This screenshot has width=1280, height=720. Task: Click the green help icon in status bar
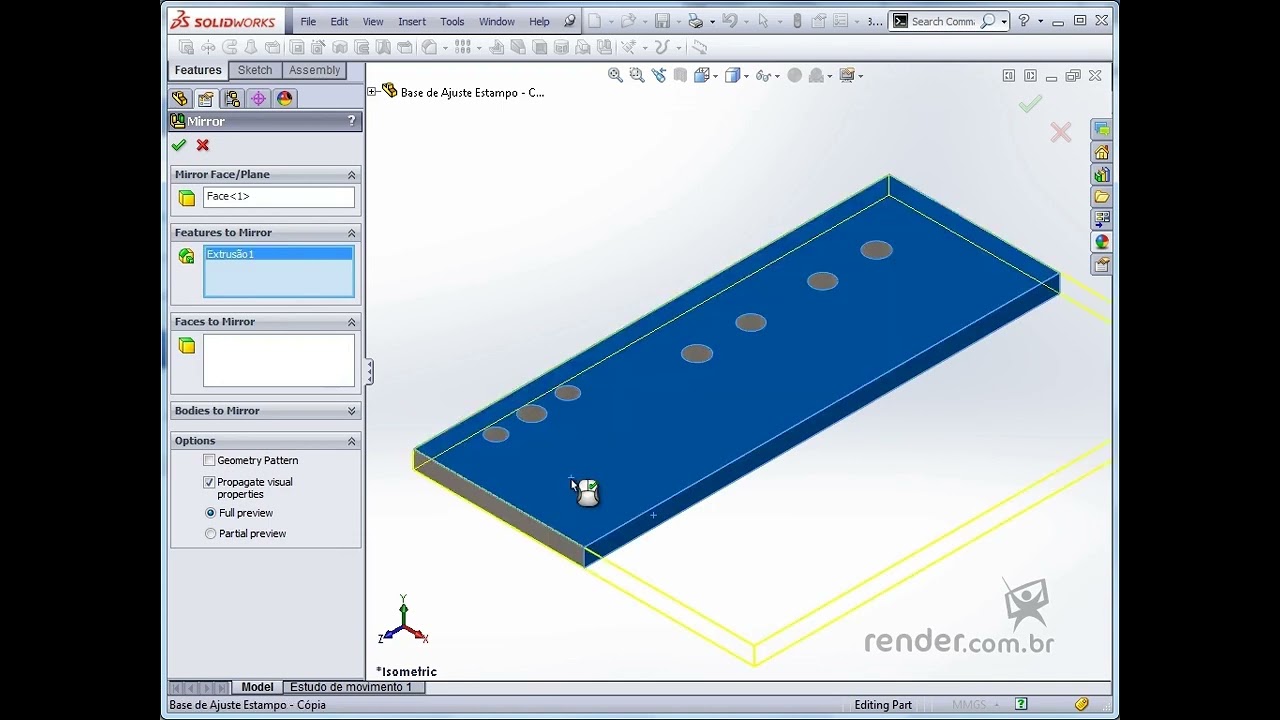[1021, 704]
